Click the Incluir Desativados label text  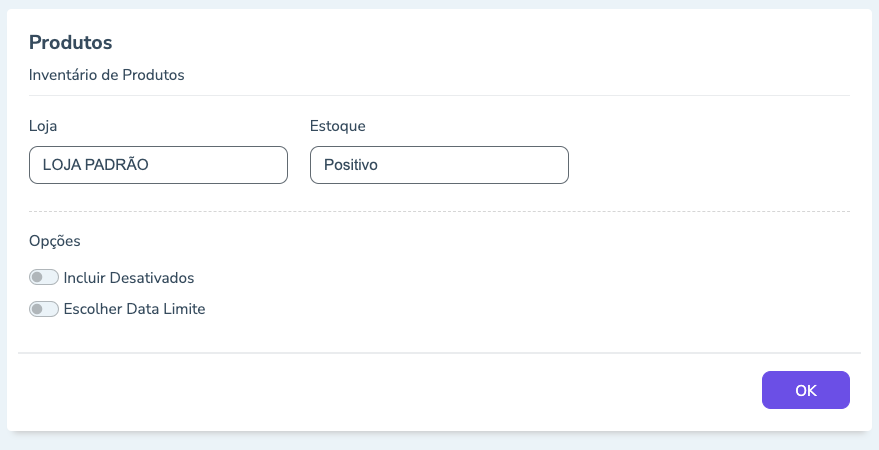pyautogui.click(x=128, y=277)
